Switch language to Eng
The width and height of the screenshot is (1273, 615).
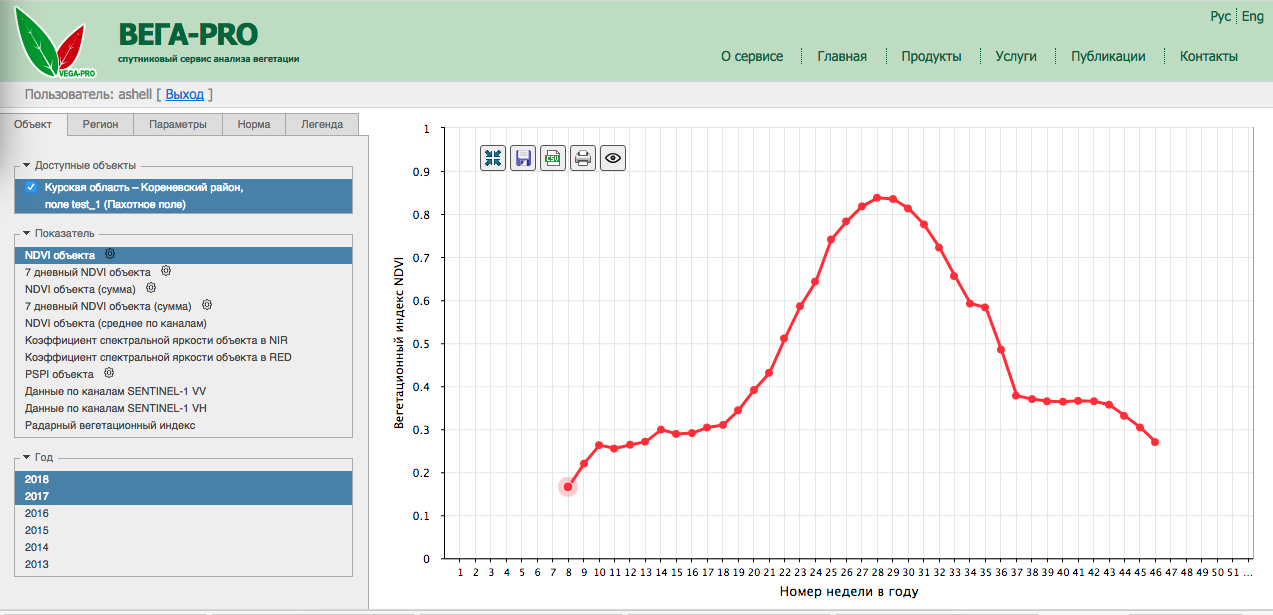pyautogui.click(x=1252, y=16)
